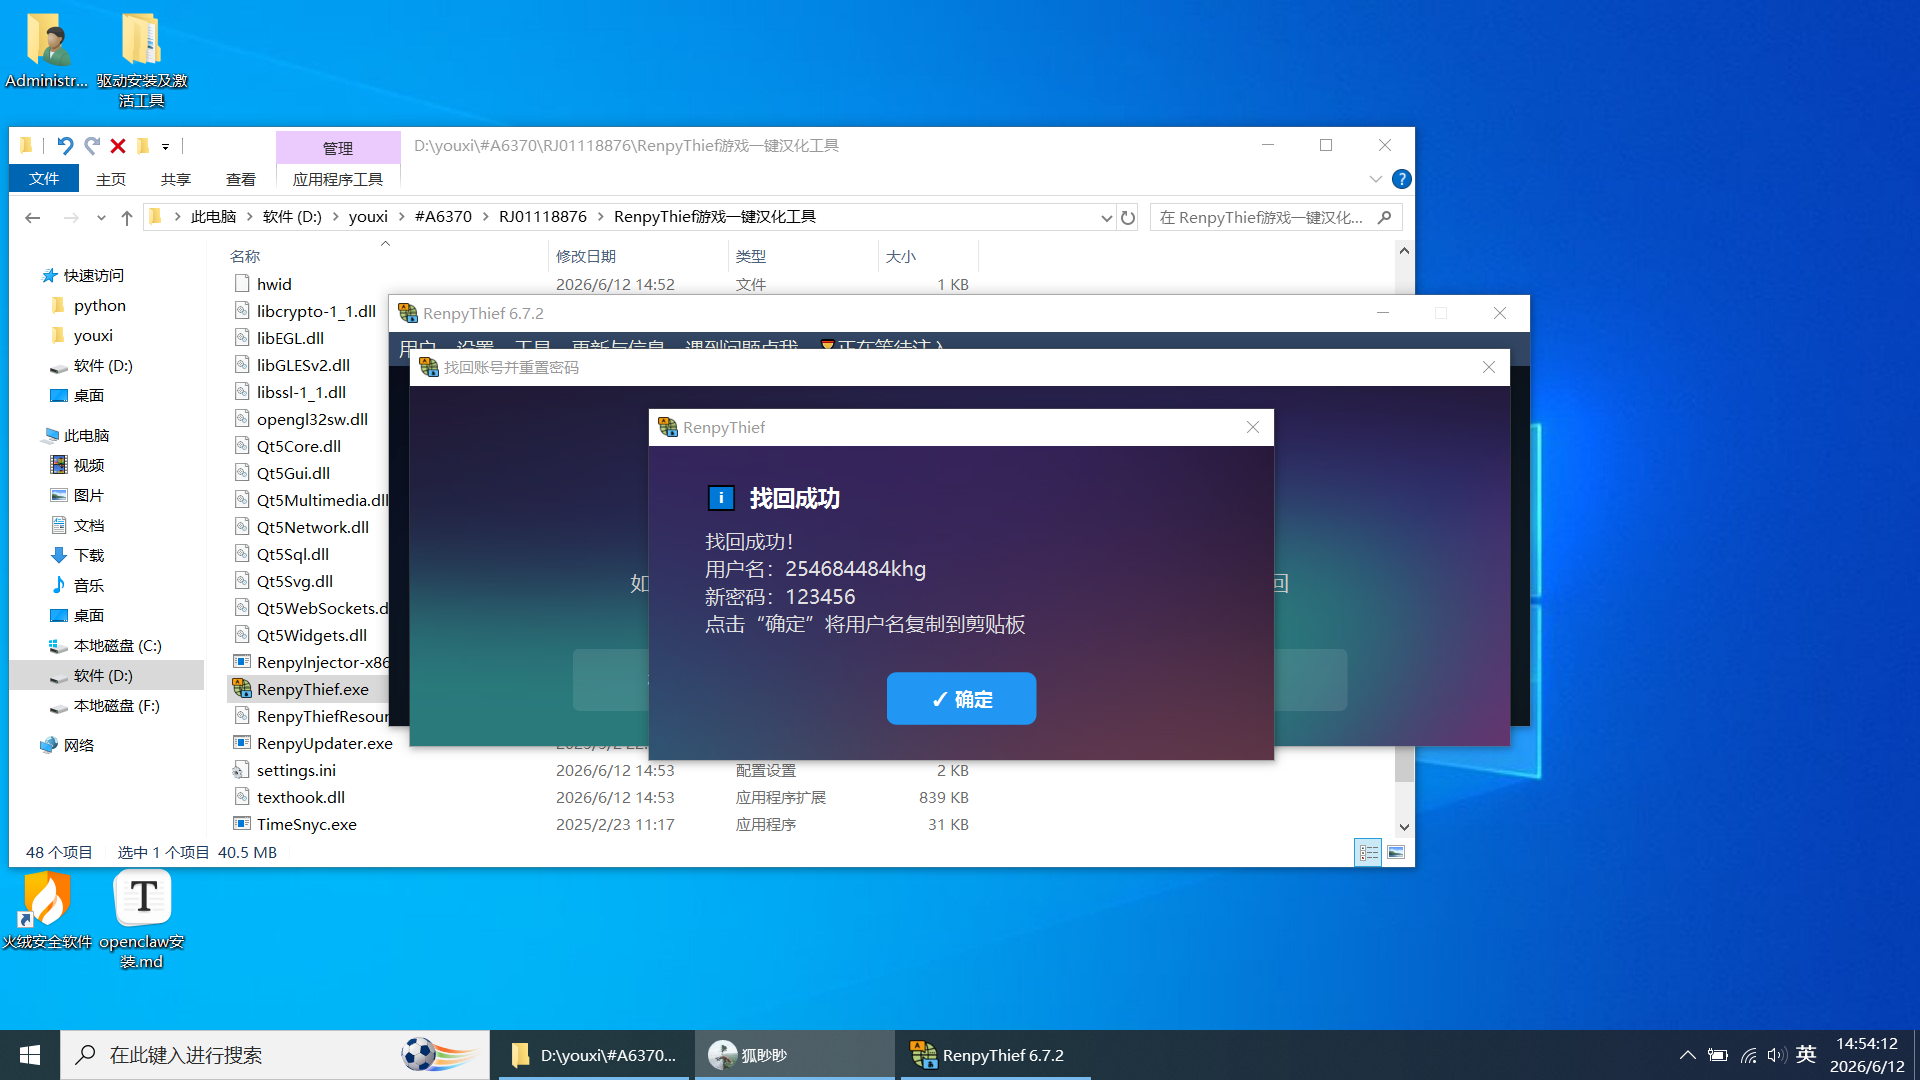Expand address bar history dropdown
The height and width of the screenshot is (1080, 1920).
click(x=1106, y=218)
